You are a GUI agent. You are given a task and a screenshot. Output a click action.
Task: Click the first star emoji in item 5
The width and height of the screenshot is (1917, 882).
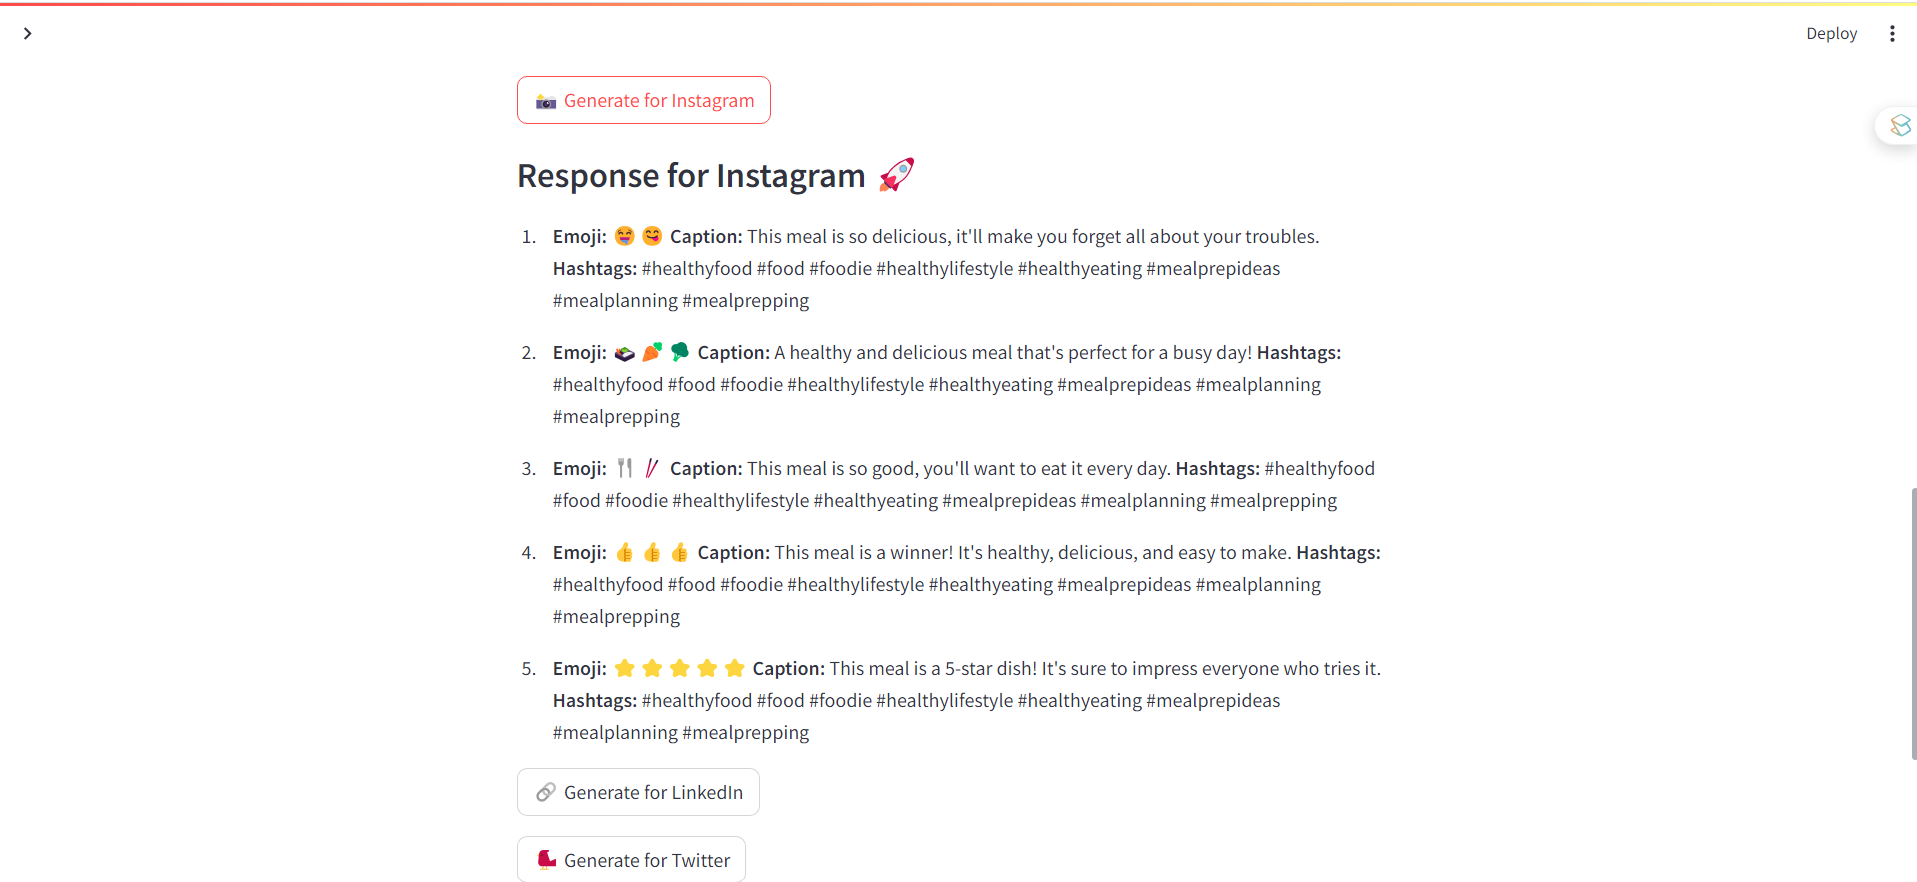click(x=625, y=669)
